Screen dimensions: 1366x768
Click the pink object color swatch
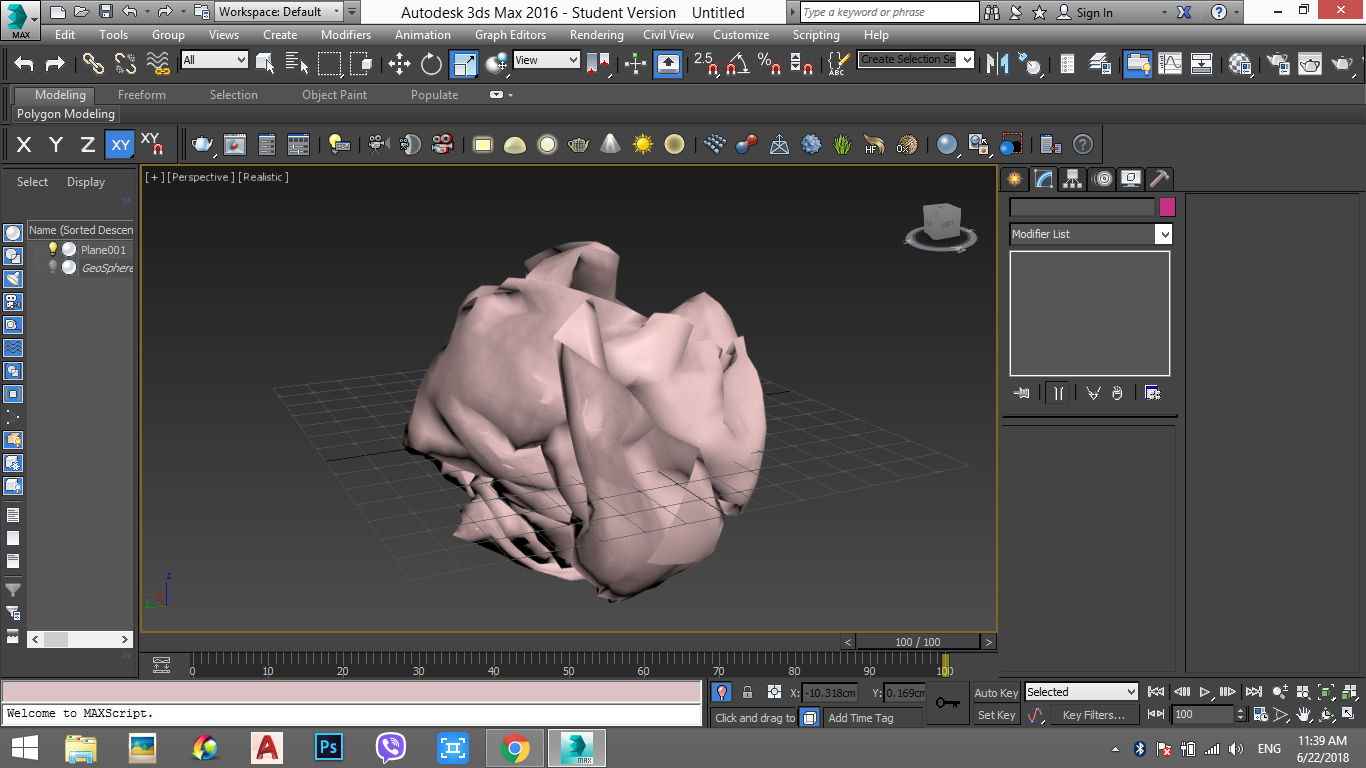pos(1167,207)
